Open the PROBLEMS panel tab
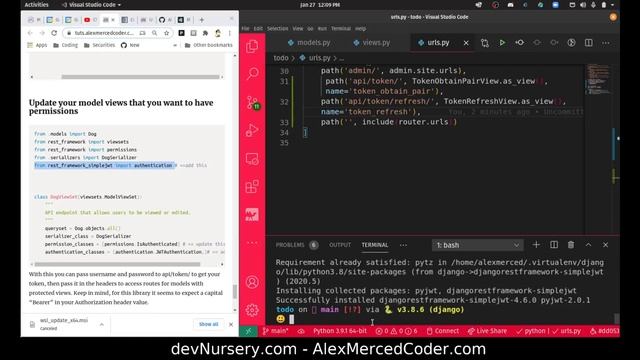The width and height of the screenshot is (640, 360). [296, 245]
